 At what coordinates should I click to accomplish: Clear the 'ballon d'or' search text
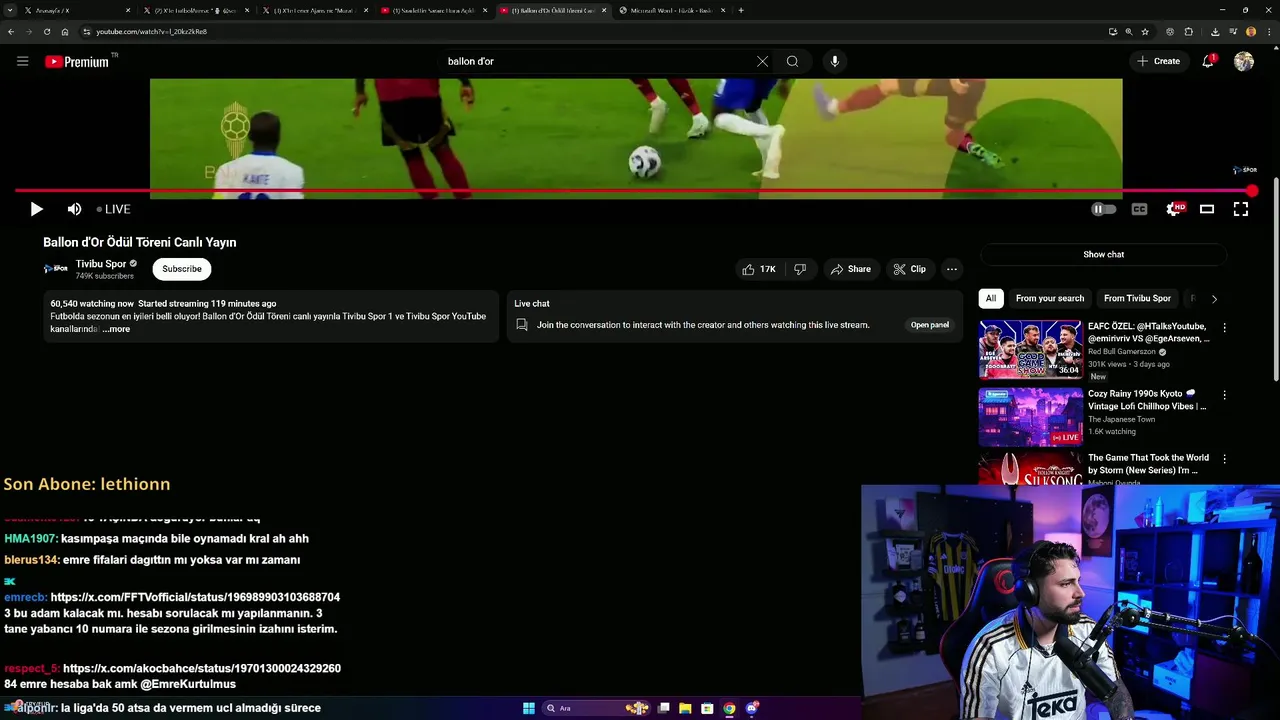point(762,61)
